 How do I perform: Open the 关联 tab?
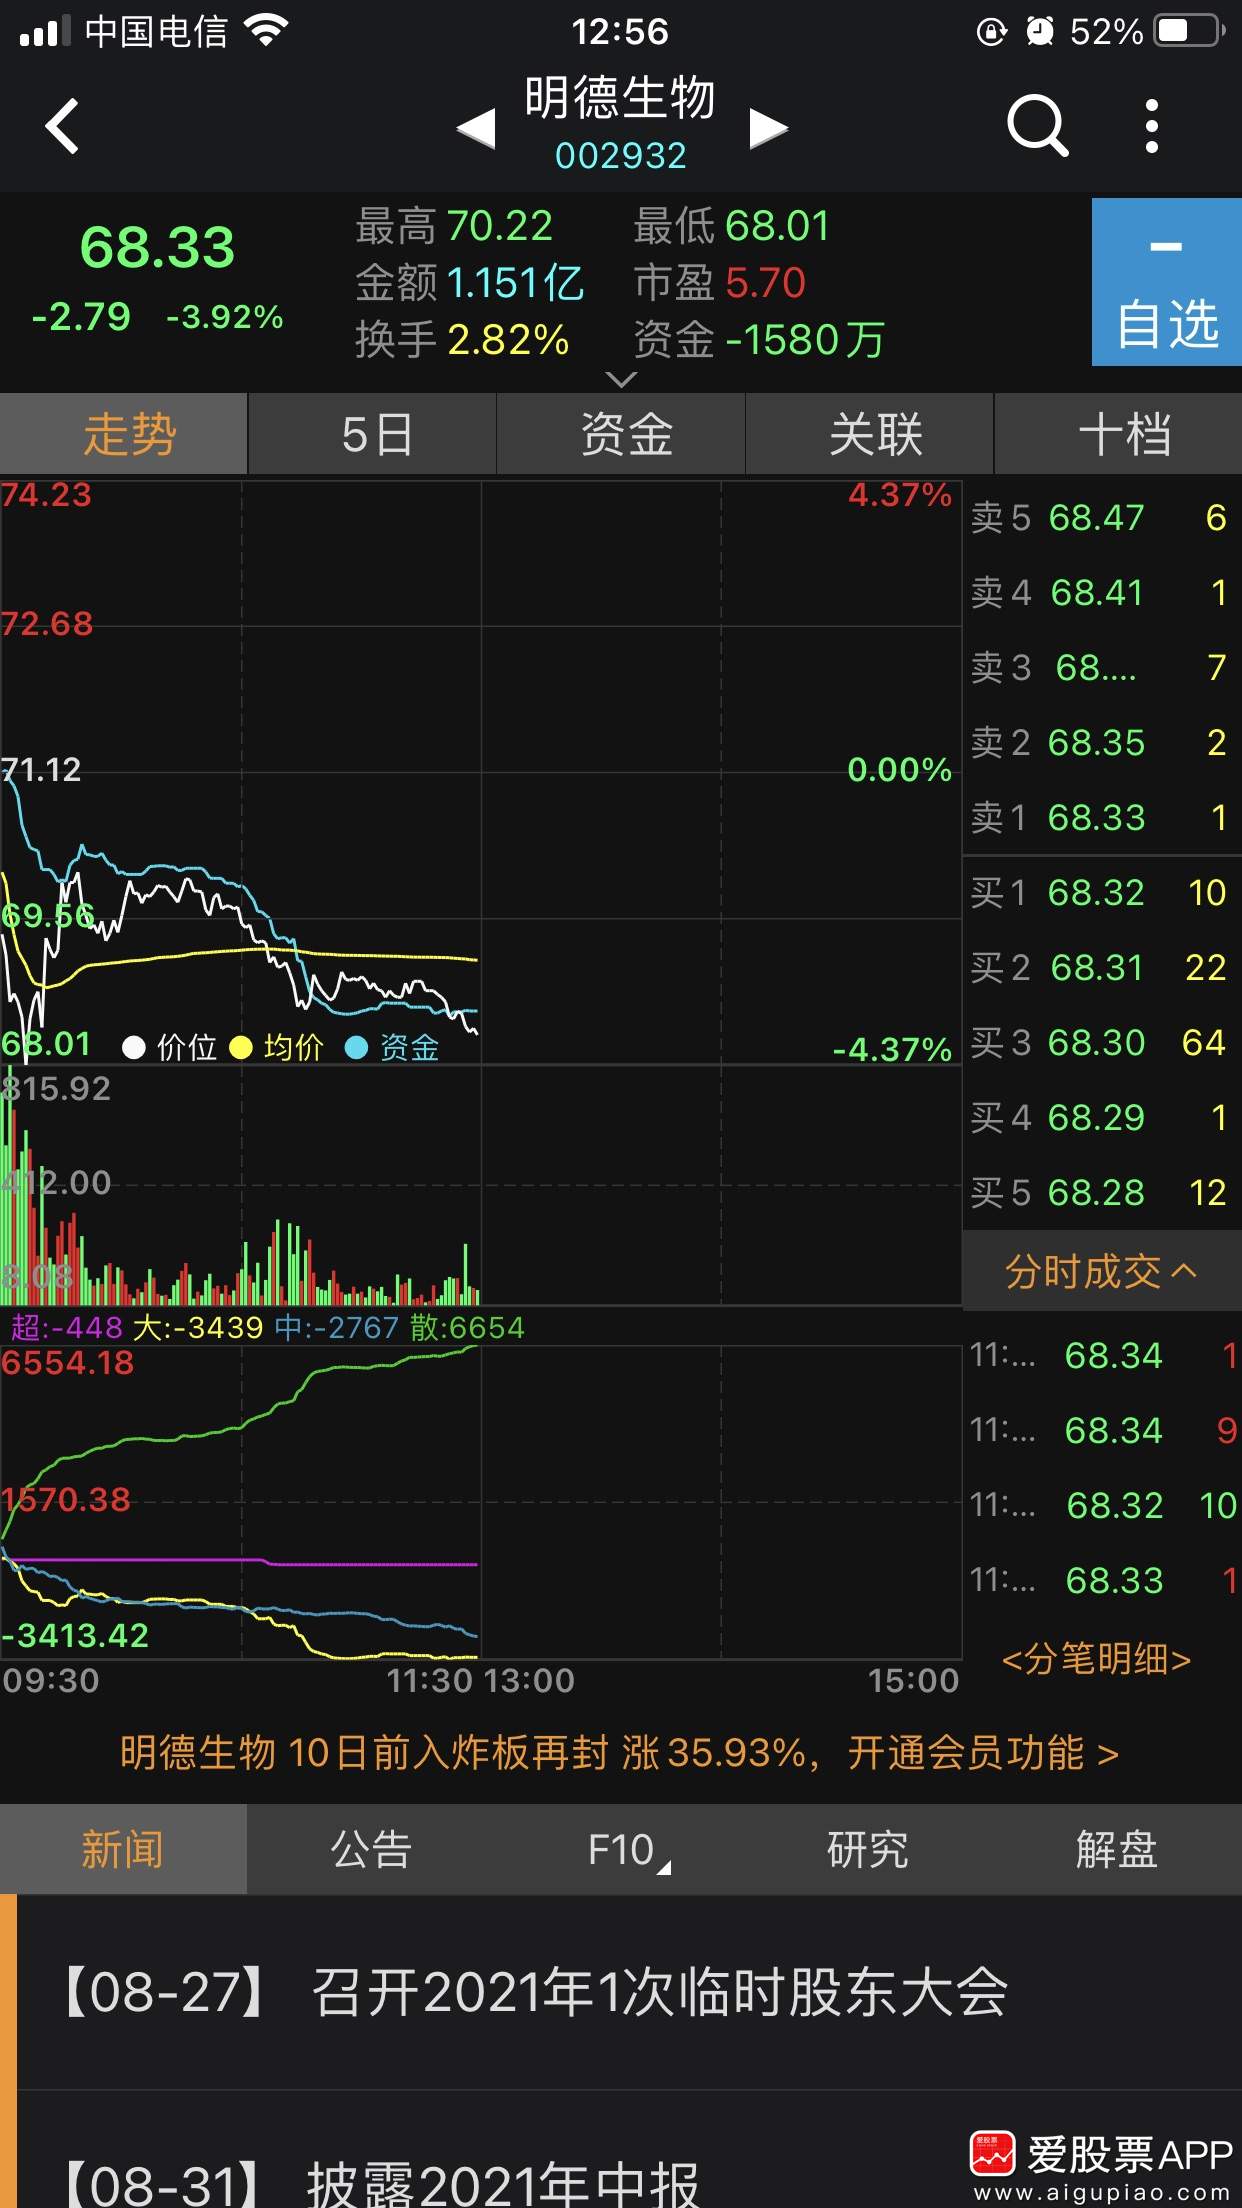point(870,434)
